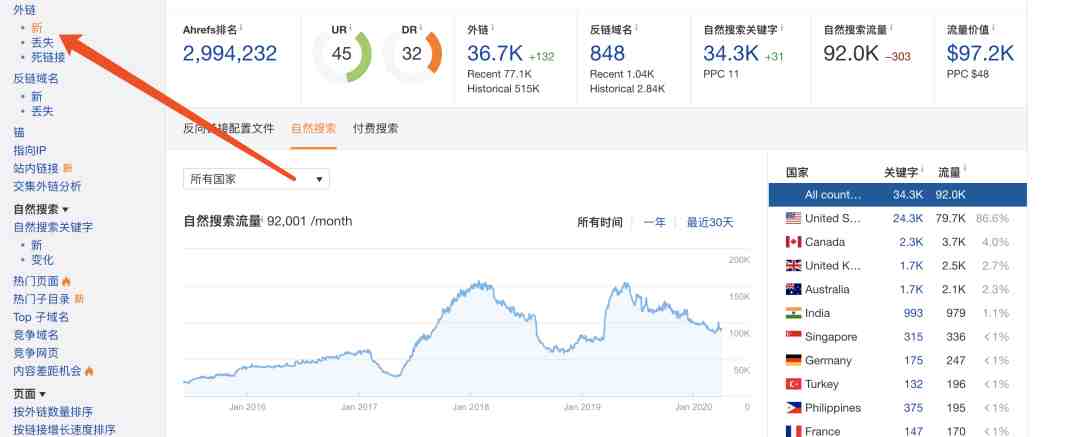
Task: Open 站内链接 in the sidebar
Action: click(x=36, y=168)
